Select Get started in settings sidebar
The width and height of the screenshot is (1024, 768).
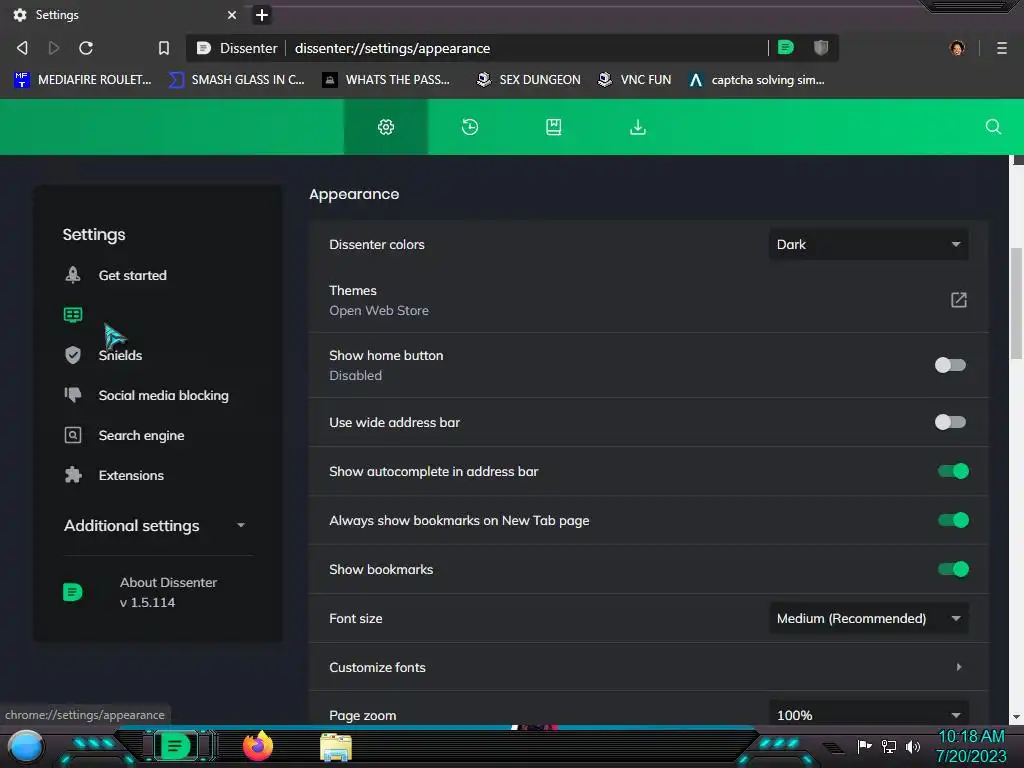point(133,275)
